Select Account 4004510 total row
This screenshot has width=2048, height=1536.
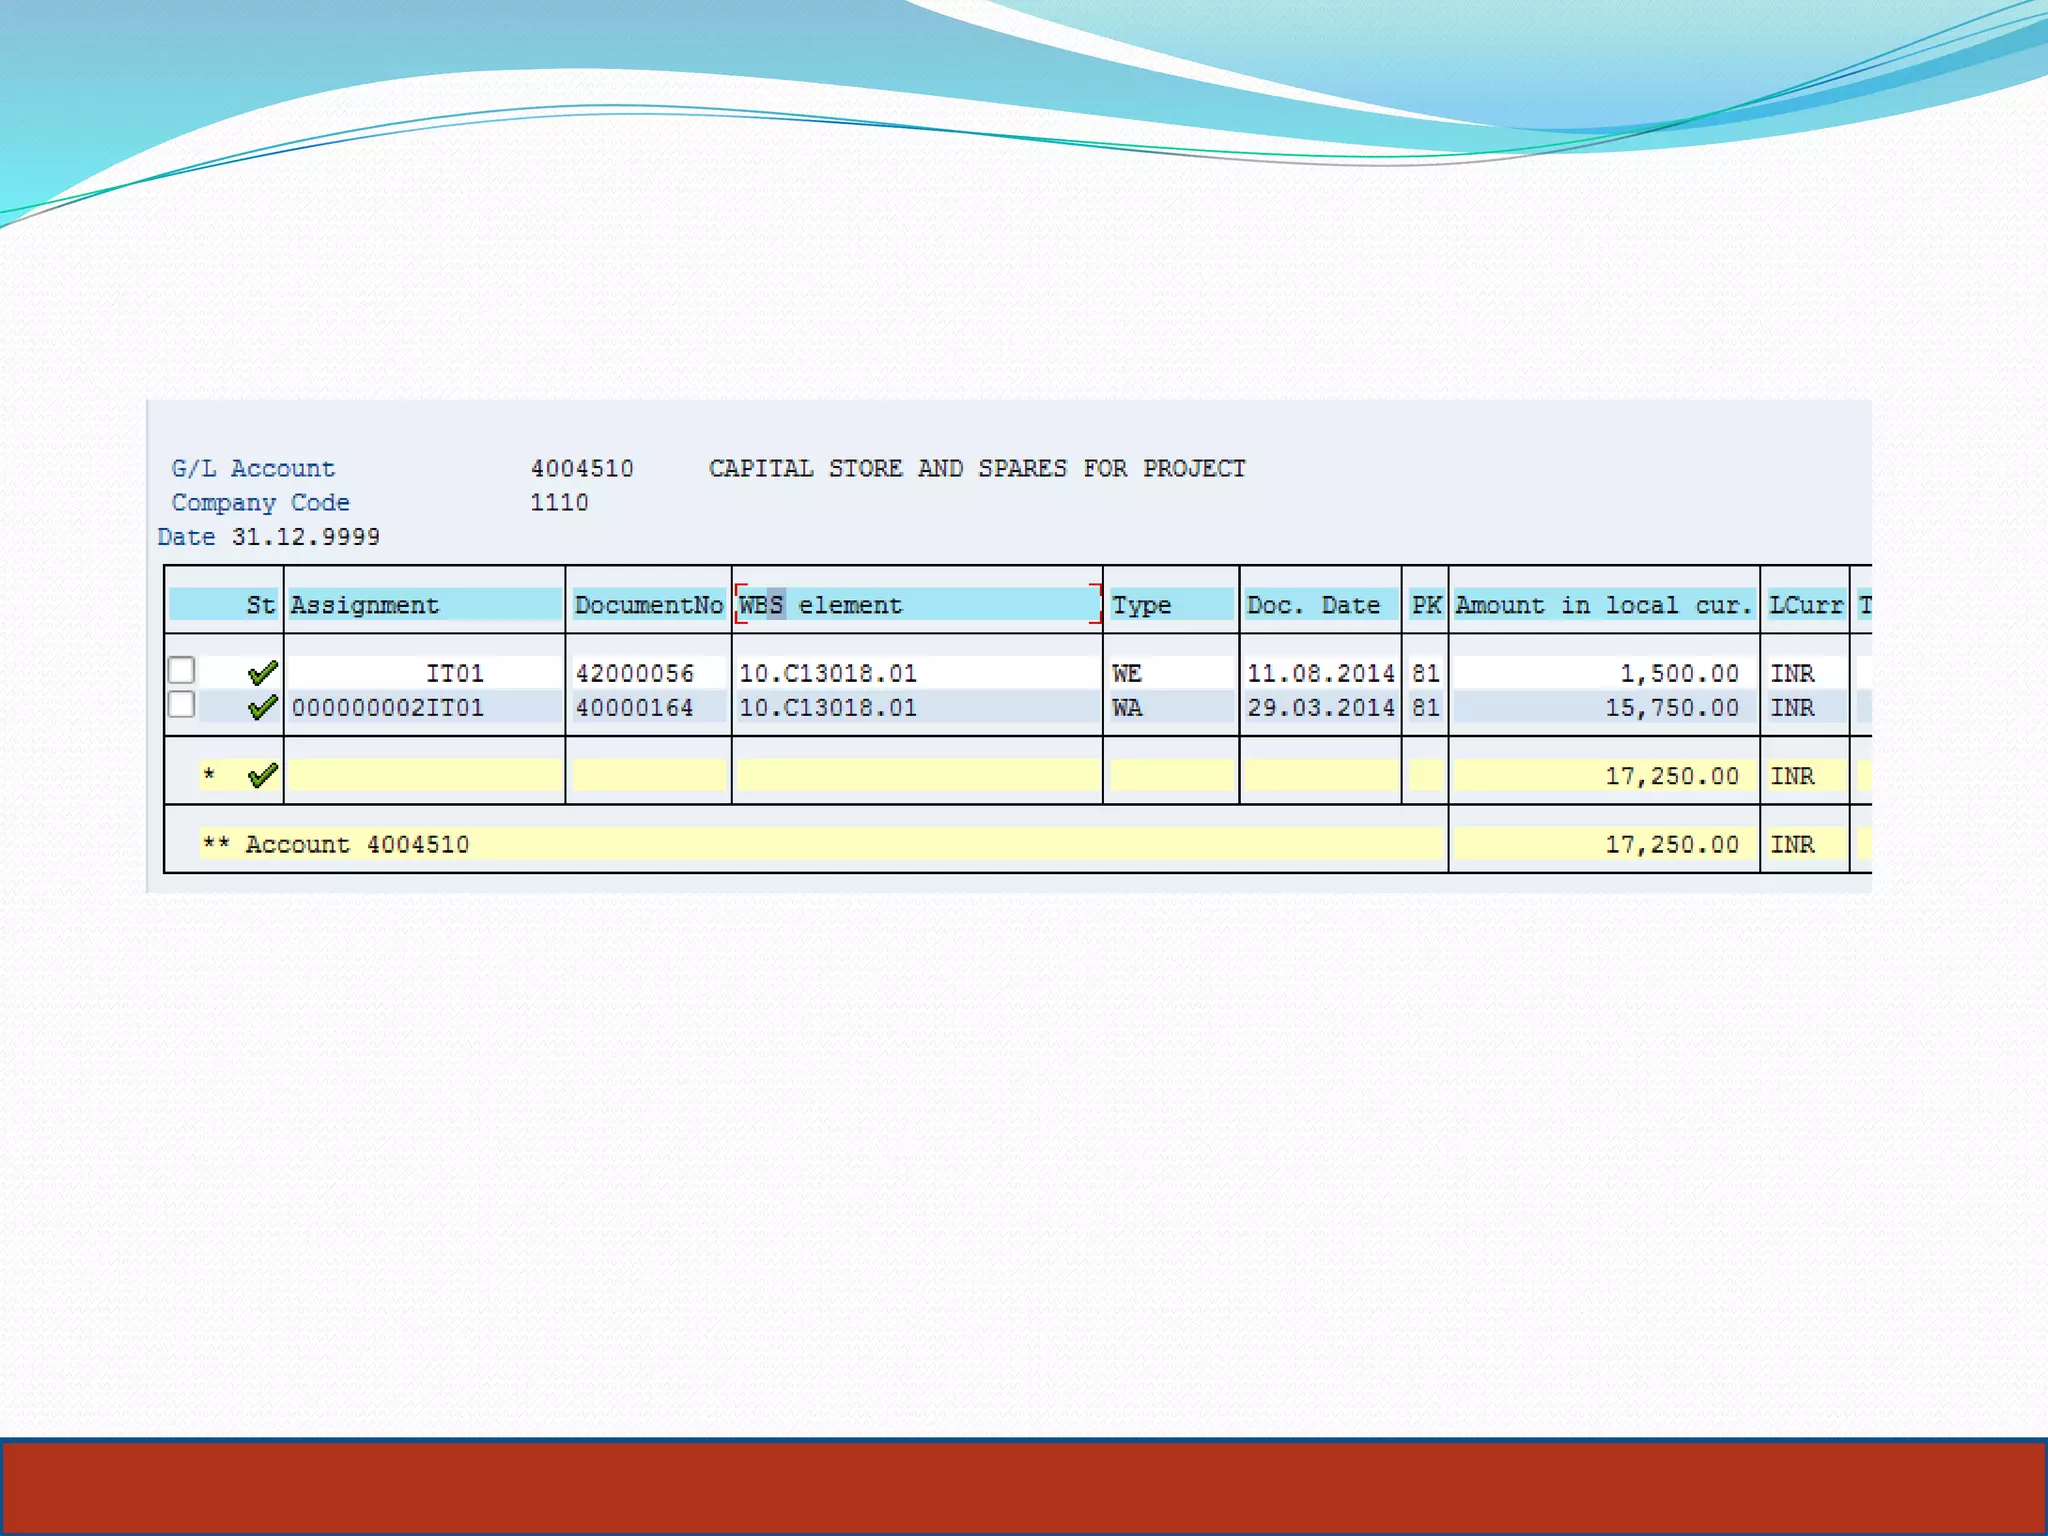click(357, 844)
